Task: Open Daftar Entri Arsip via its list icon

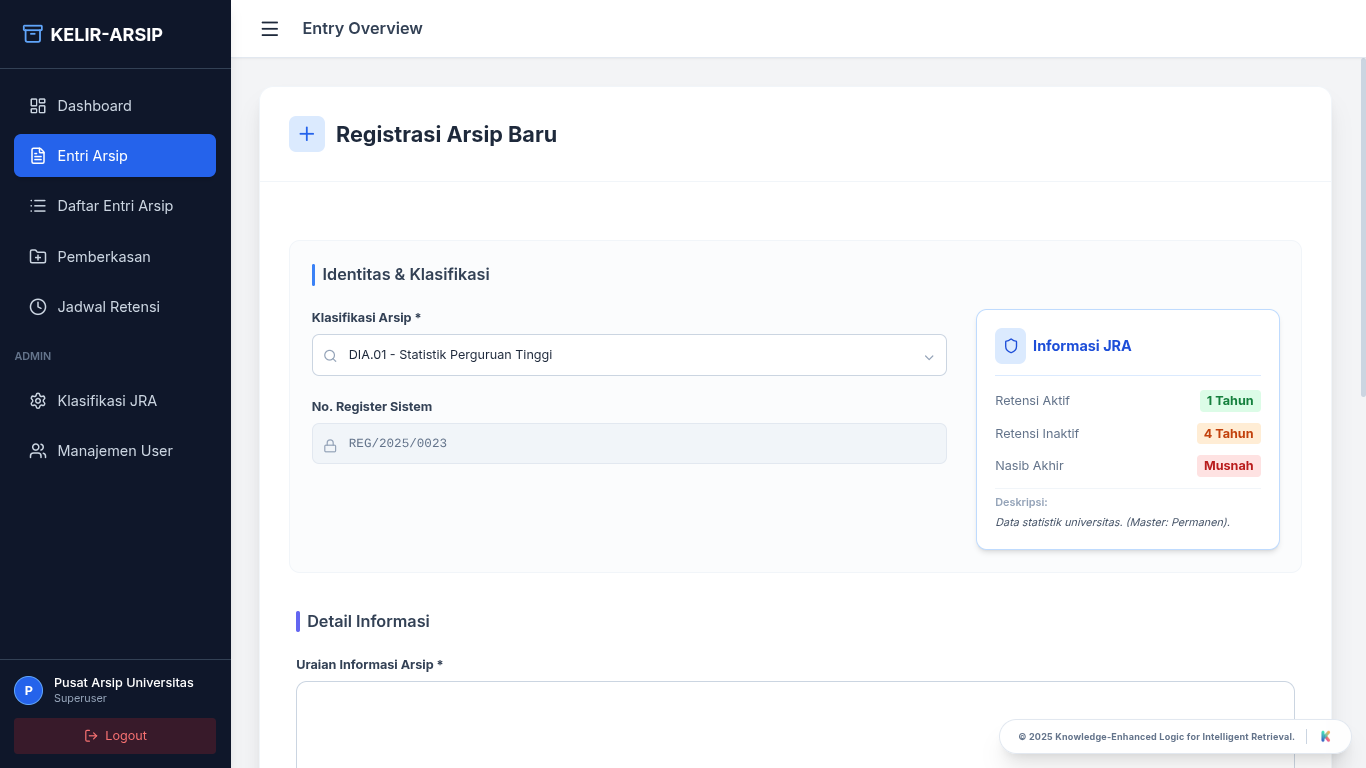Action: (x=37, y=205)
